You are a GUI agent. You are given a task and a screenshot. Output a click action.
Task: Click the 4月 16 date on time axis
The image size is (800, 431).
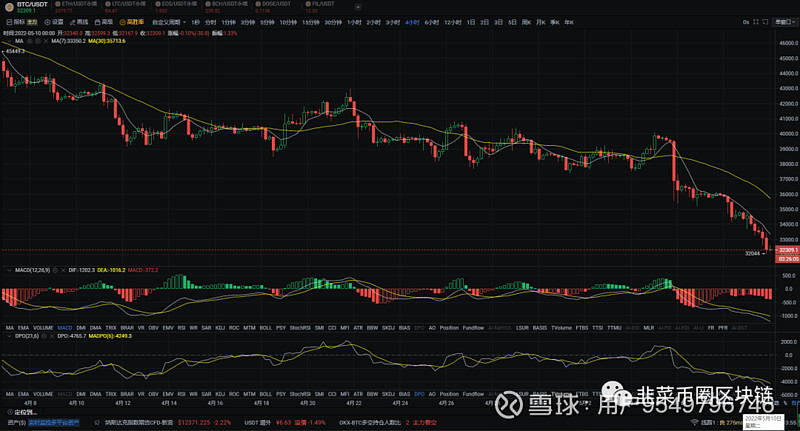point(215,403)
